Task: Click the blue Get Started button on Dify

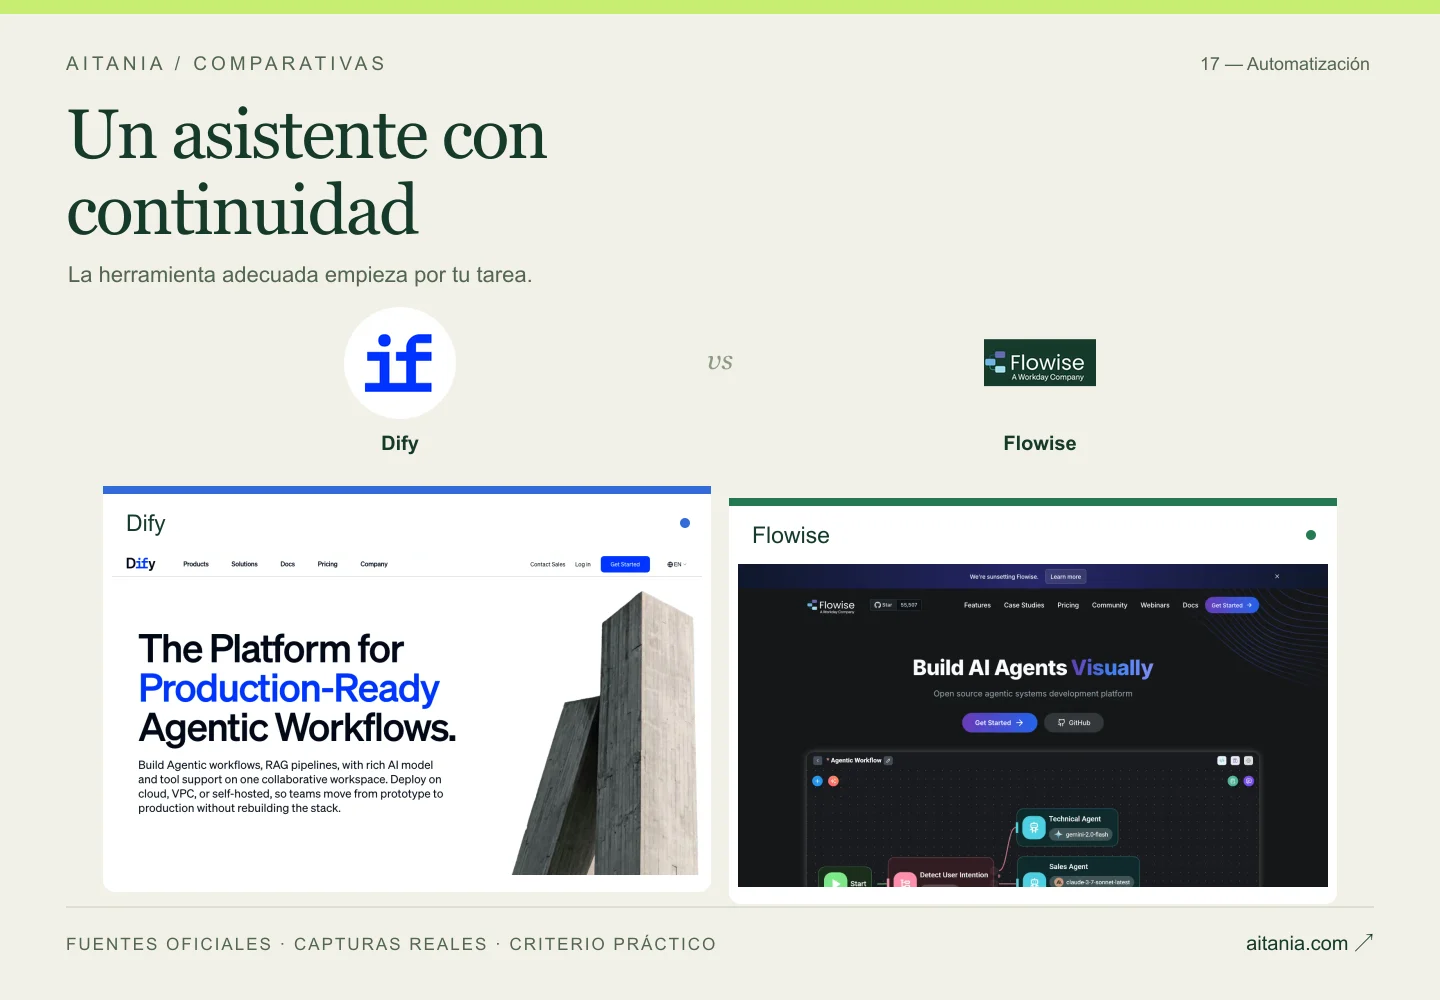Action: [x=625, y=564]
